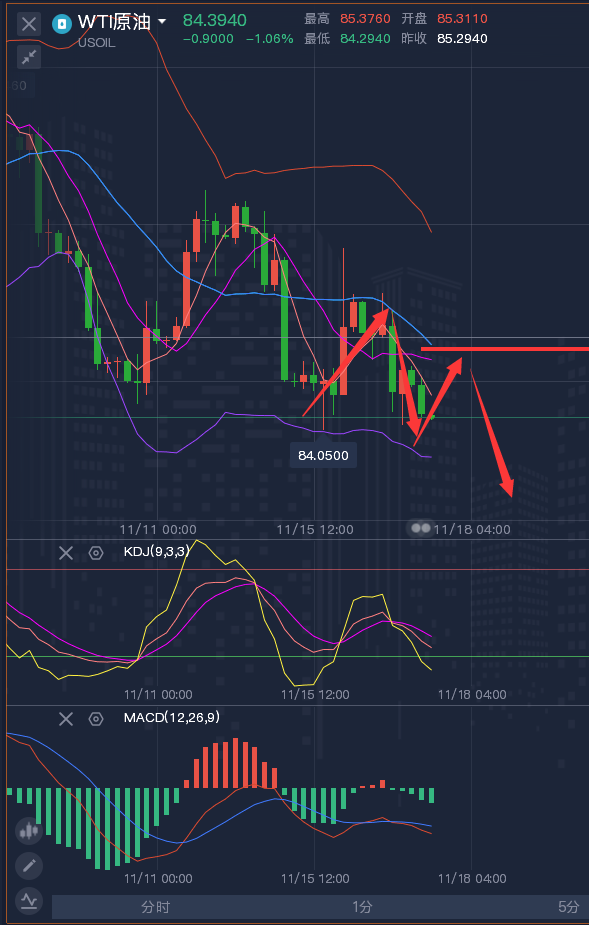Viewport: 589px width, 925px height.
Task: Click the 最低 value 84.2940
Action: [x=365, y=39]
